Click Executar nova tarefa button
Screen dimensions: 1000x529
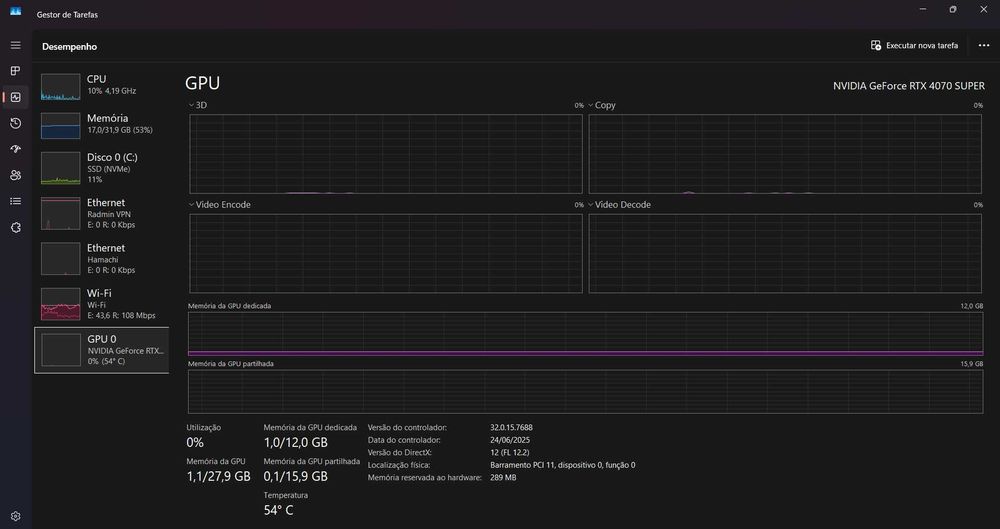(915, 45)
